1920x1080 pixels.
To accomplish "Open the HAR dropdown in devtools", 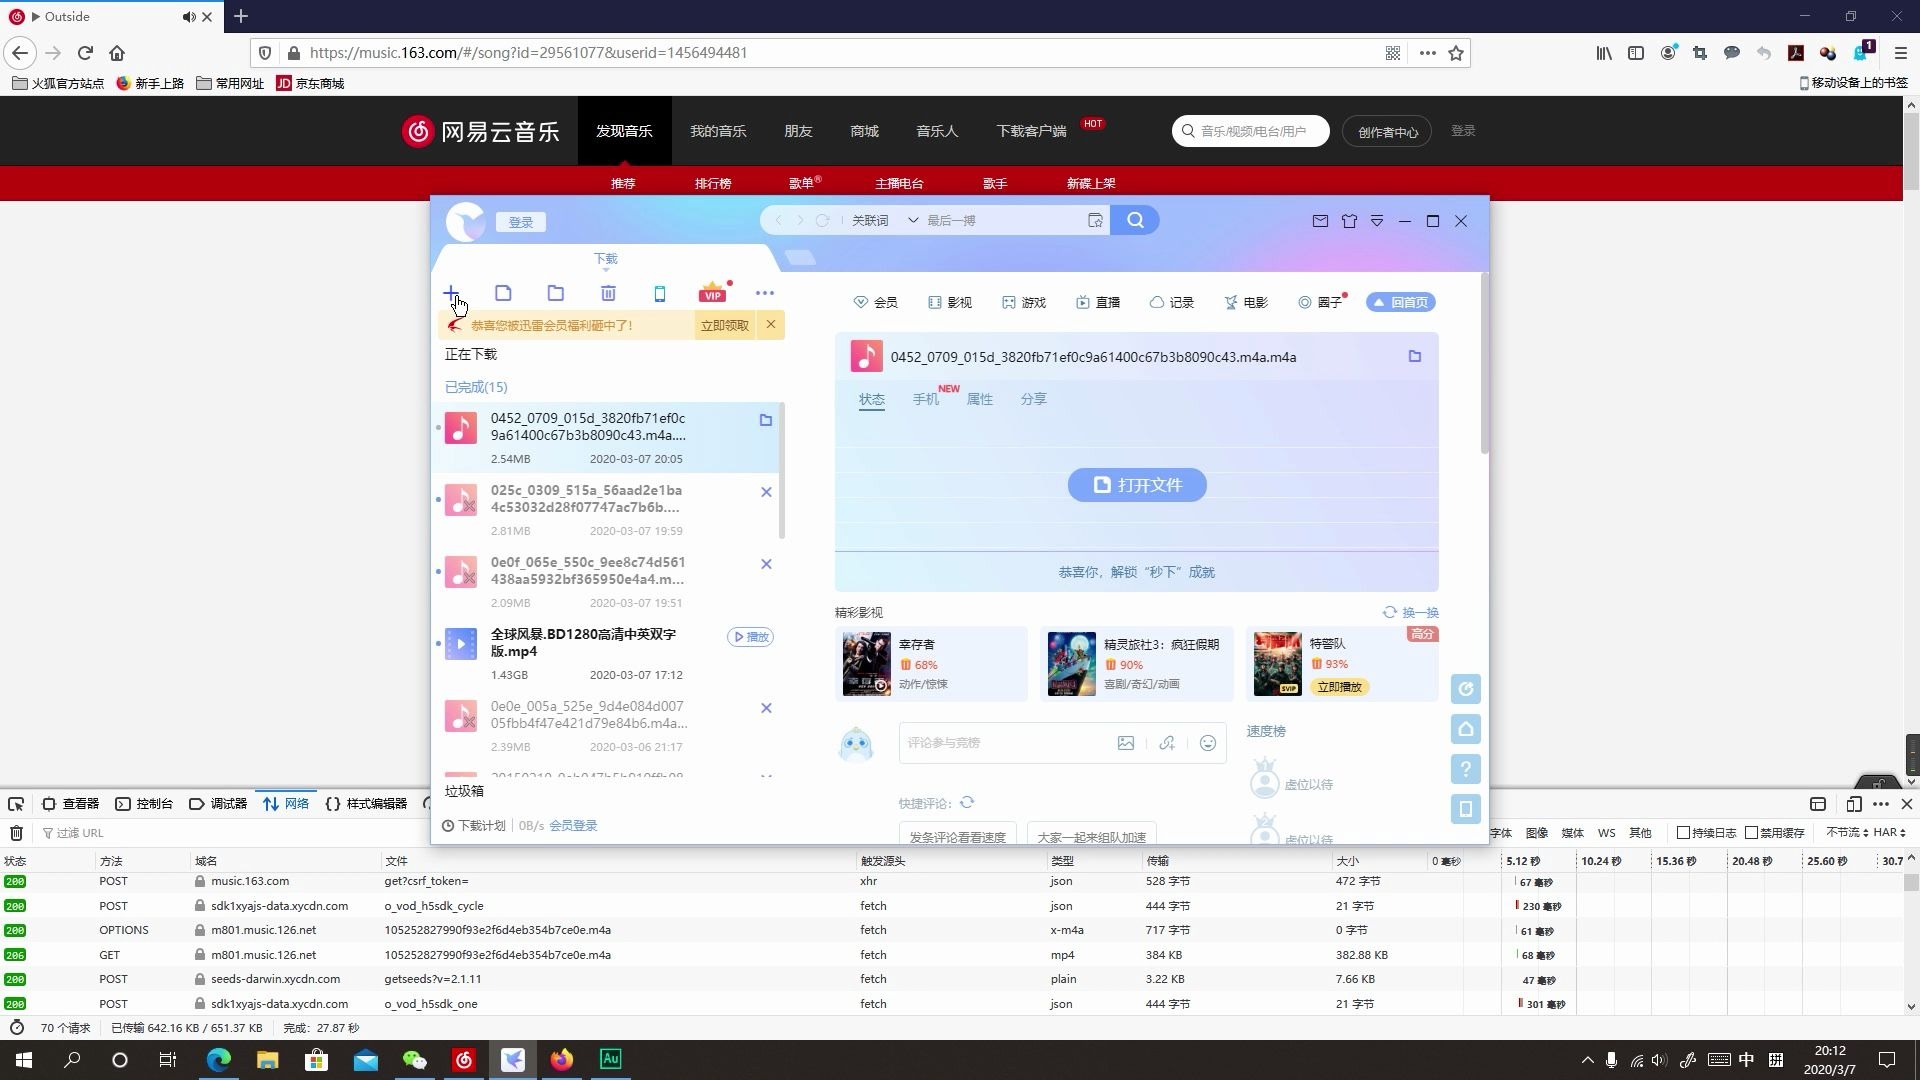I will pos(1889,832).
